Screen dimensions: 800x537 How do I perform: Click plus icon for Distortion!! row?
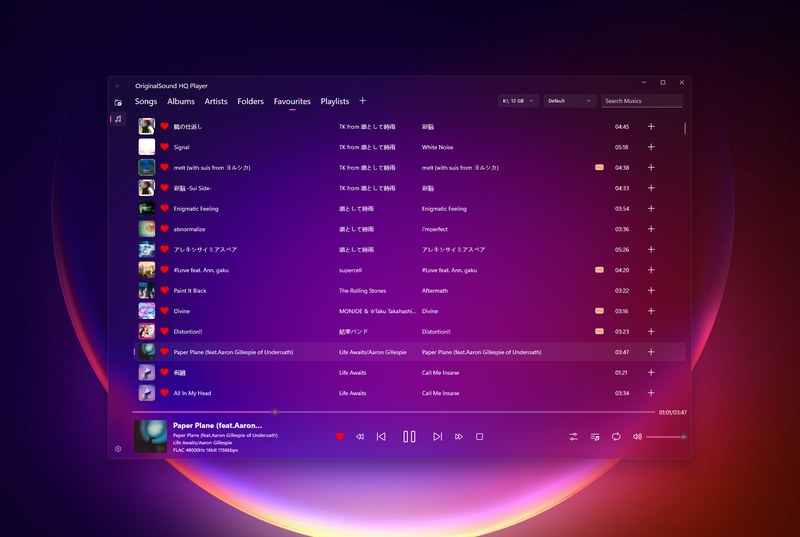[x=651, y=331]
